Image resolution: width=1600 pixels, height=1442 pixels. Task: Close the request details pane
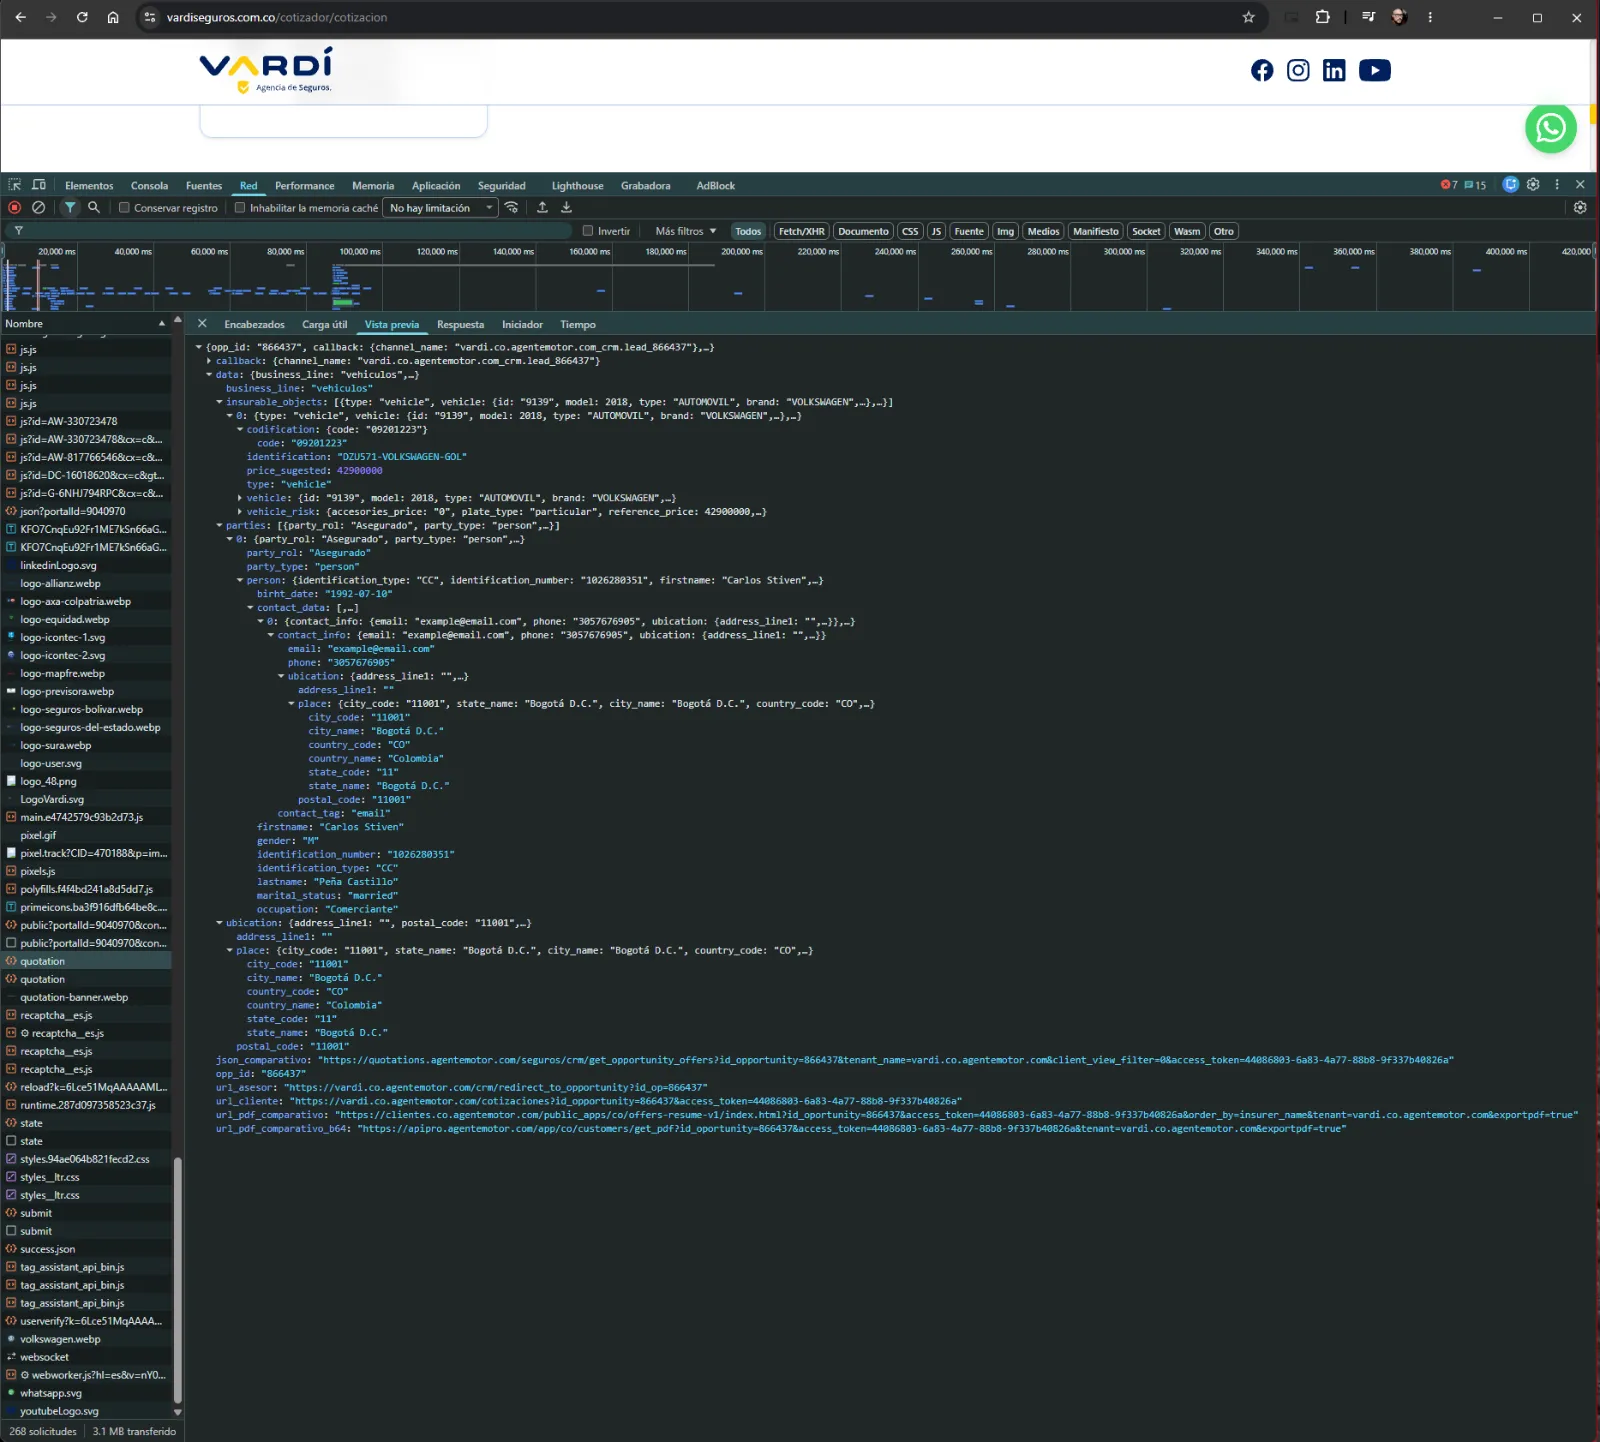pyautogui.click(x=202, y=324)
